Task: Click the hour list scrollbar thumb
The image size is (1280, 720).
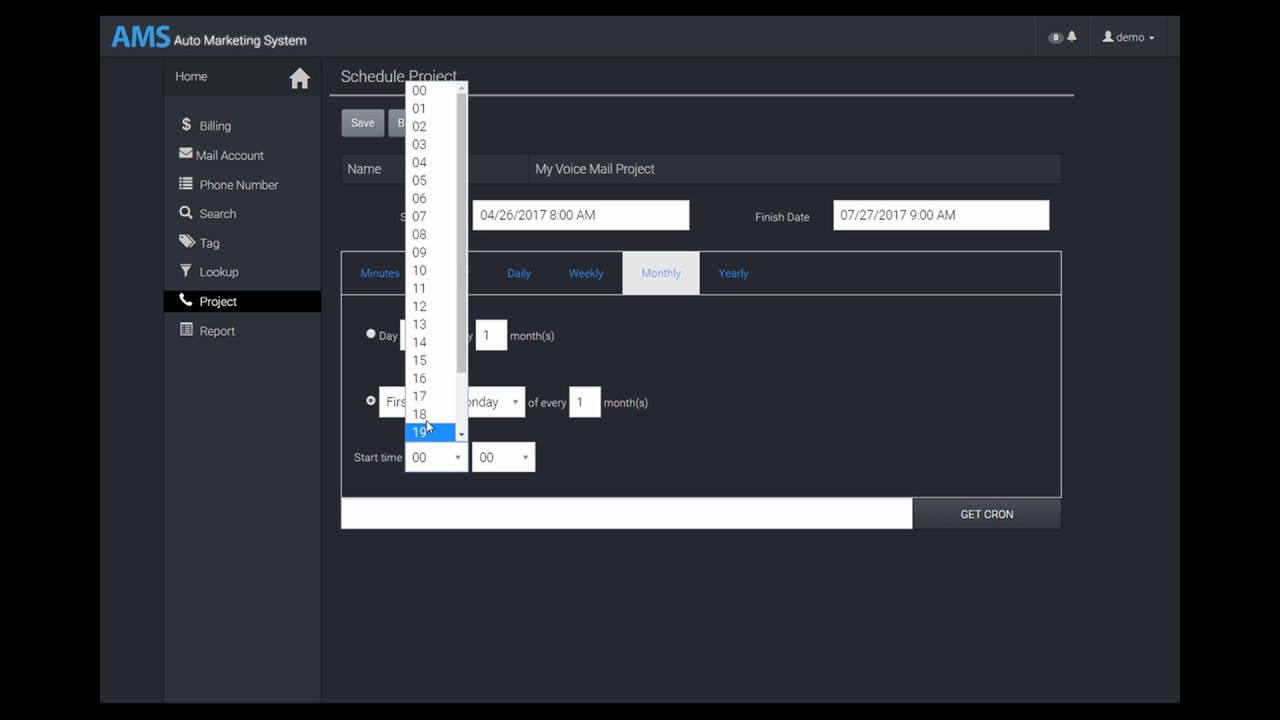Action: coord(461,232)
